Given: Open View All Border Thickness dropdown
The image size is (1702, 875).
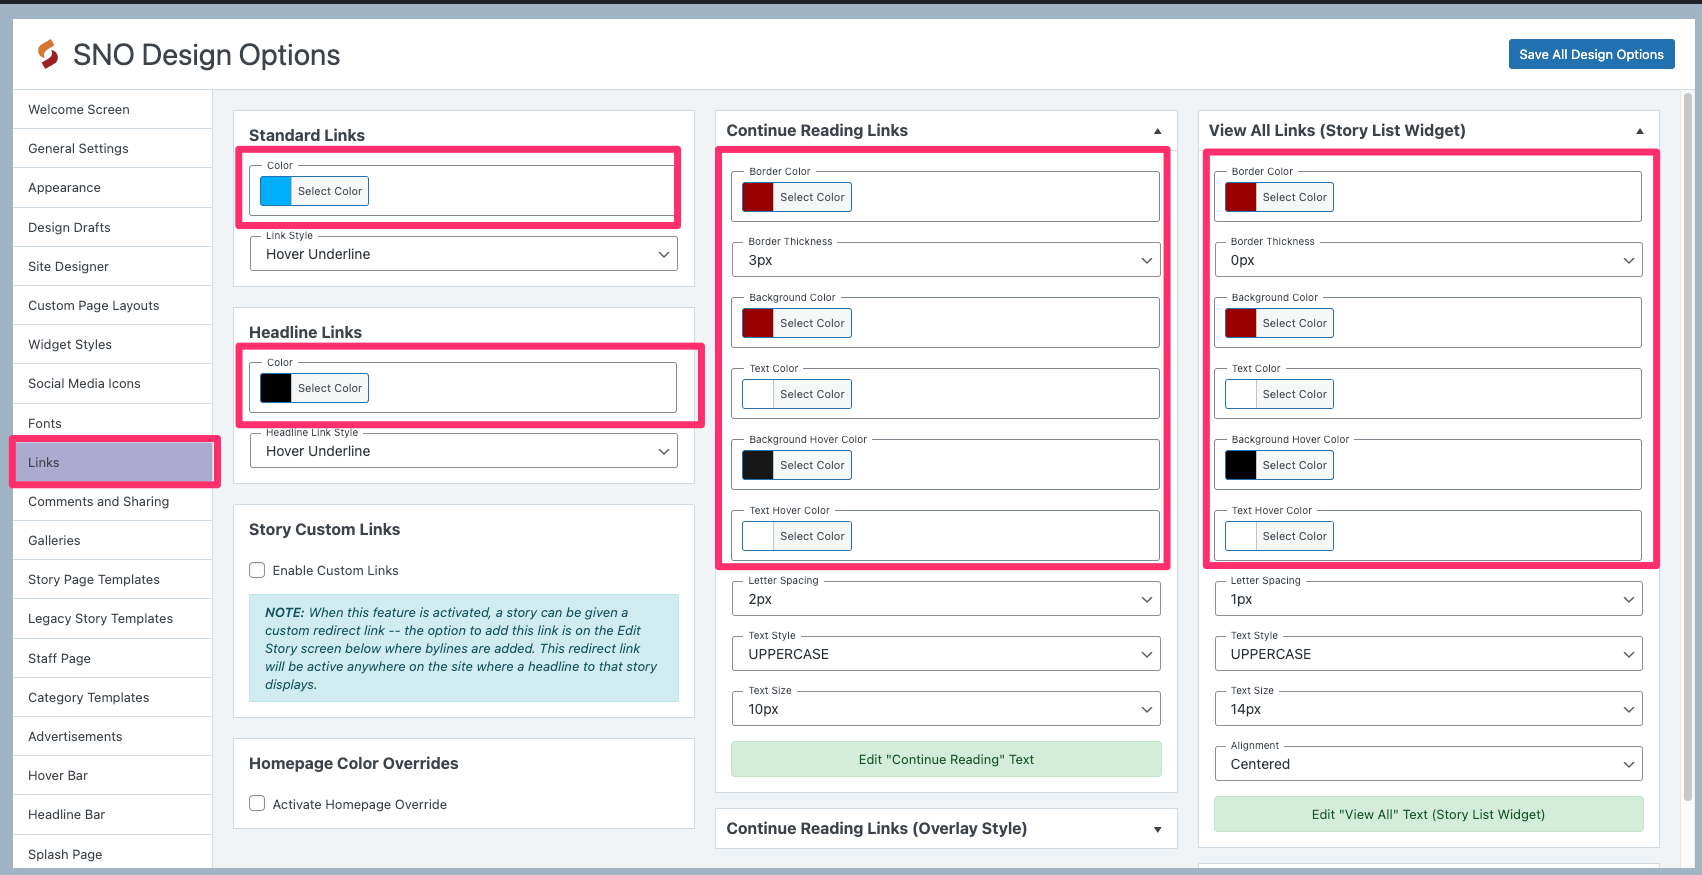Looking at the screenshot, I should (x=1428, y=260).
